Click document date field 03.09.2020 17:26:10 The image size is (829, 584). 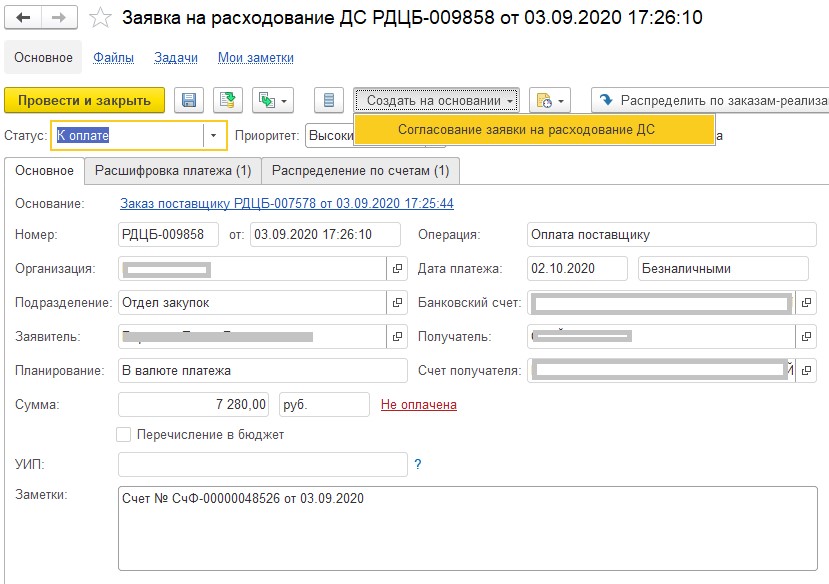tap(325, 235)
